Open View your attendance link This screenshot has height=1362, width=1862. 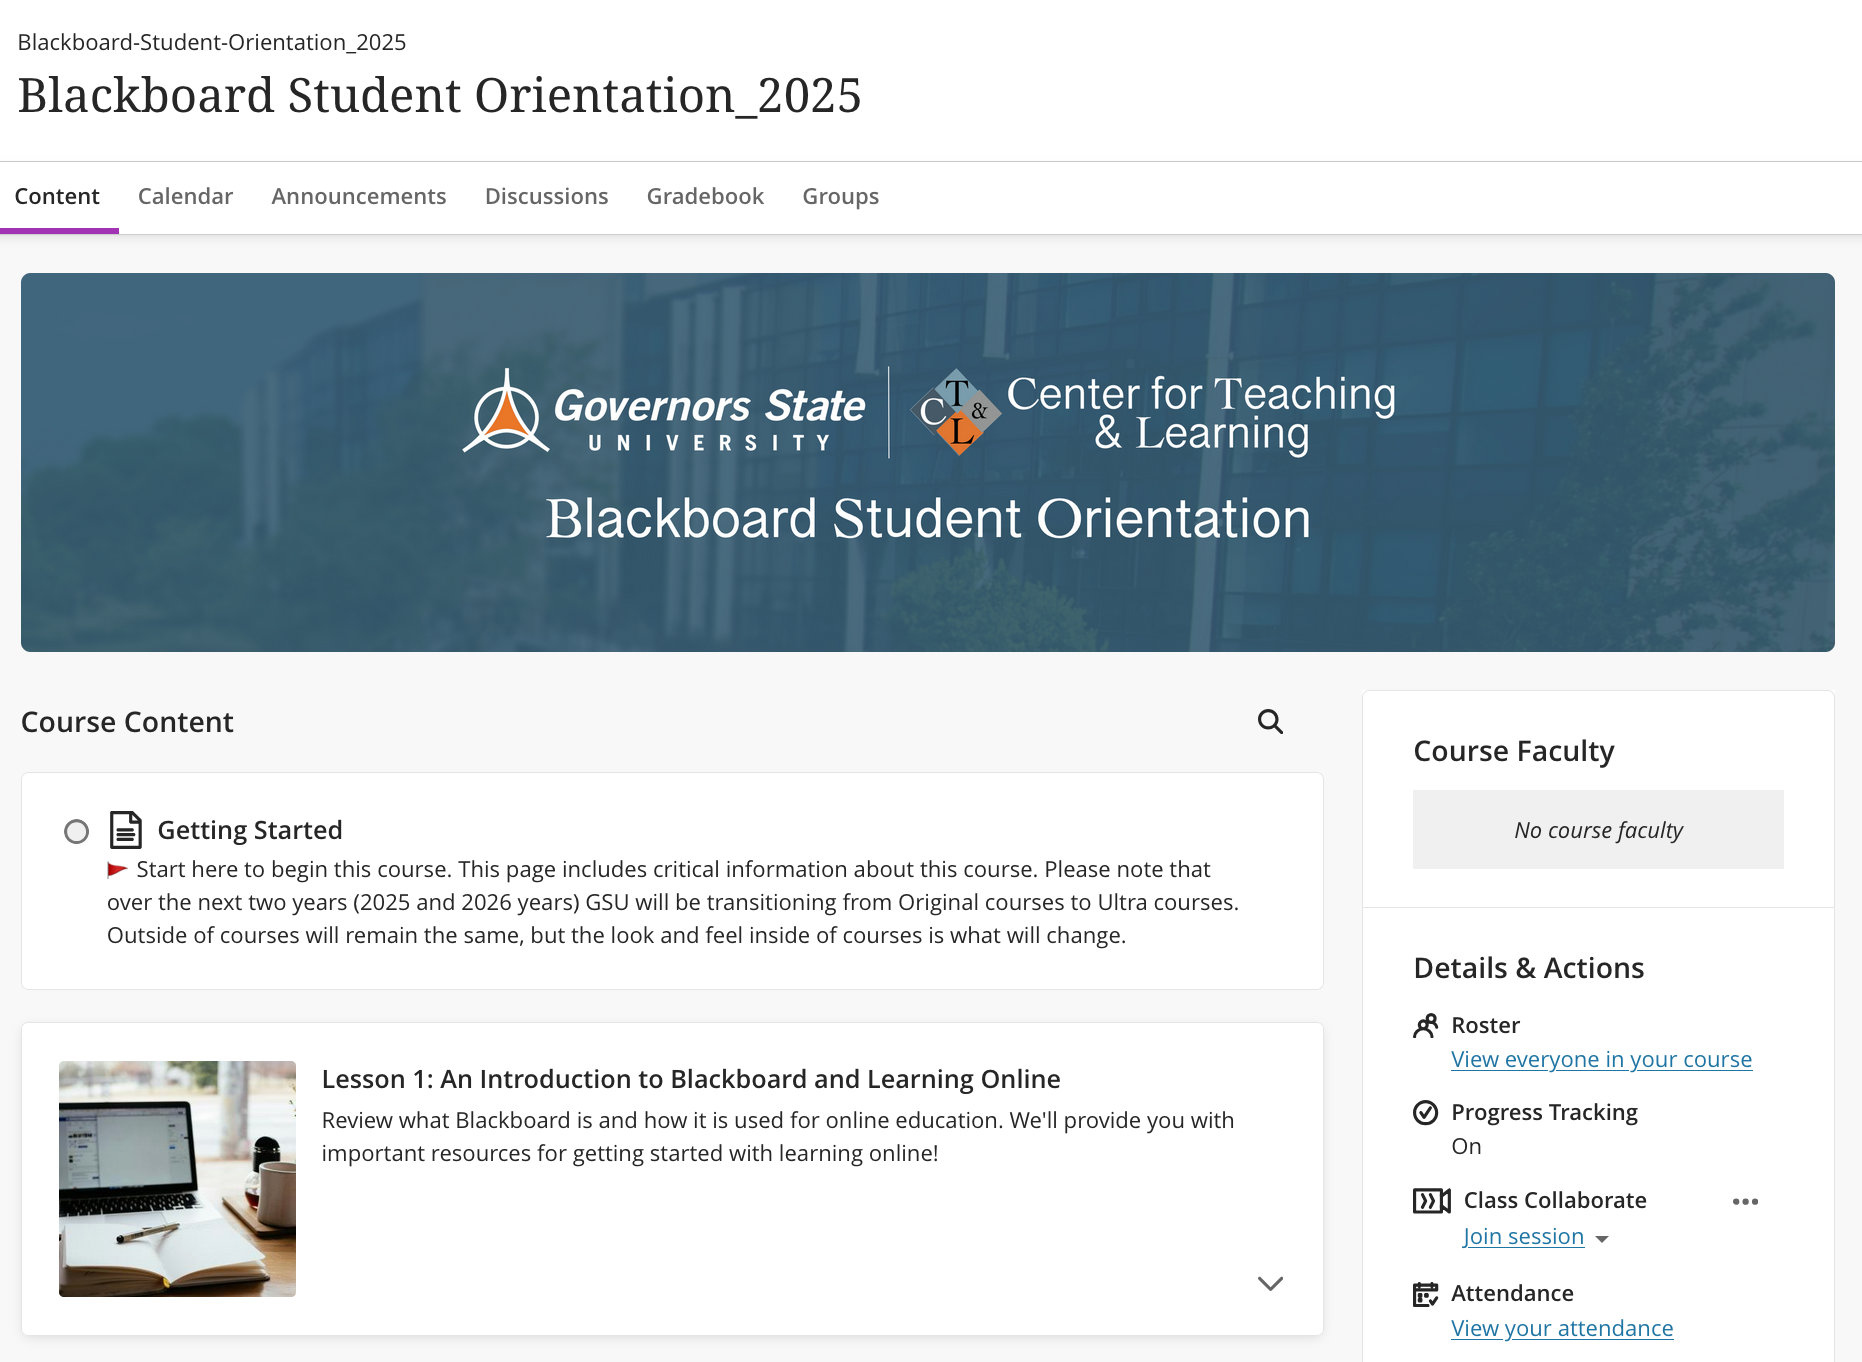click(1562, 1328)
